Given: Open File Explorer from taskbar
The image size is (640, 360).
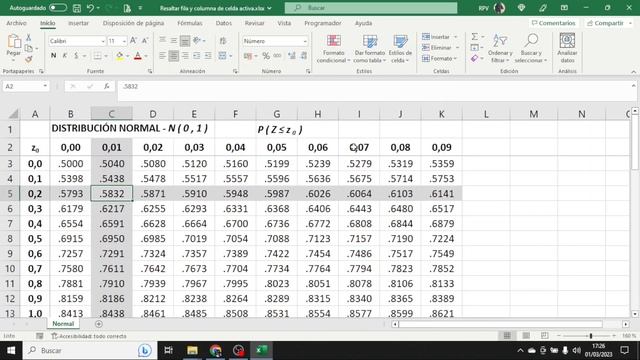Looking at the screenshot, I should pyautogui.click(x=192, y=350).
